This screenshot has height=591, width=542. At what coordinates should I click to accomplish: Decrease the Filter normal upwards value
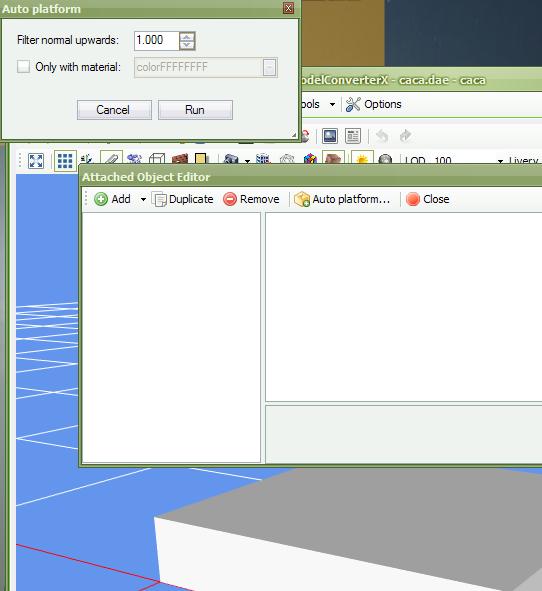(187, 45)
